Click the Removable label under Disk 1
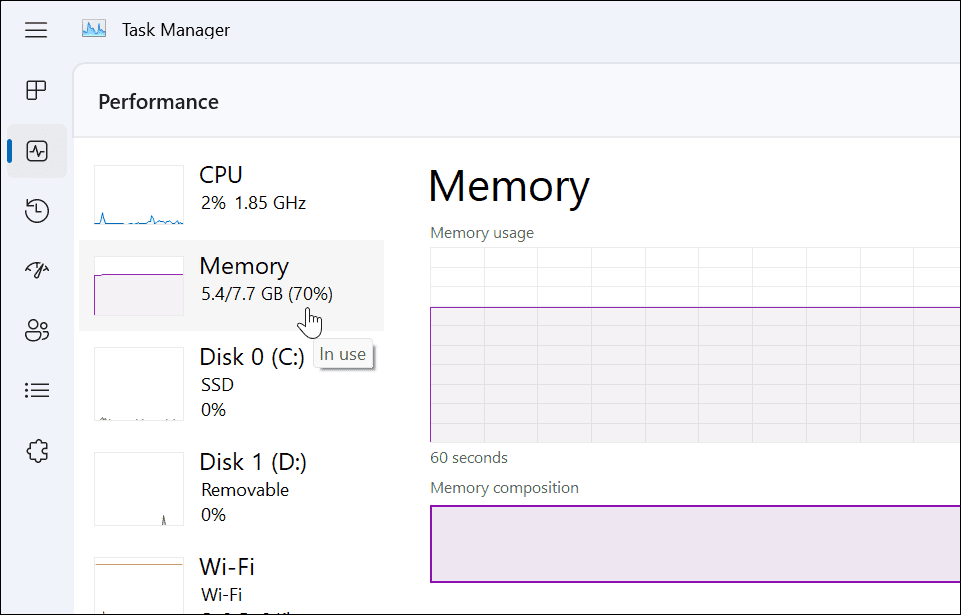961x615 pixels. [x=245, y=490]
